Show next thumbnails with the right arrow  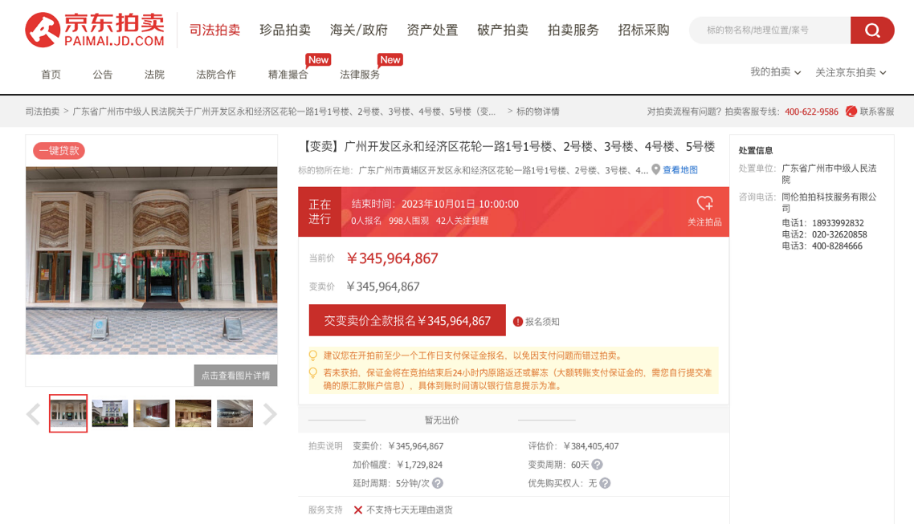point(270,414)
